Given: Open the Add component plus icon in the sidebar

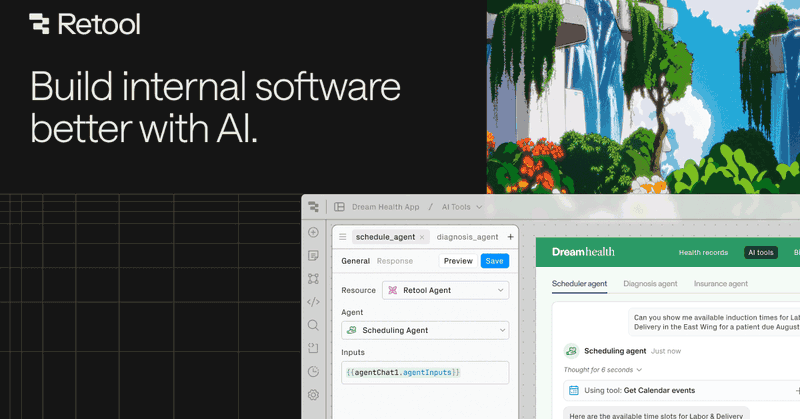Looking at the screenshot, I should (x=313, y=232).
